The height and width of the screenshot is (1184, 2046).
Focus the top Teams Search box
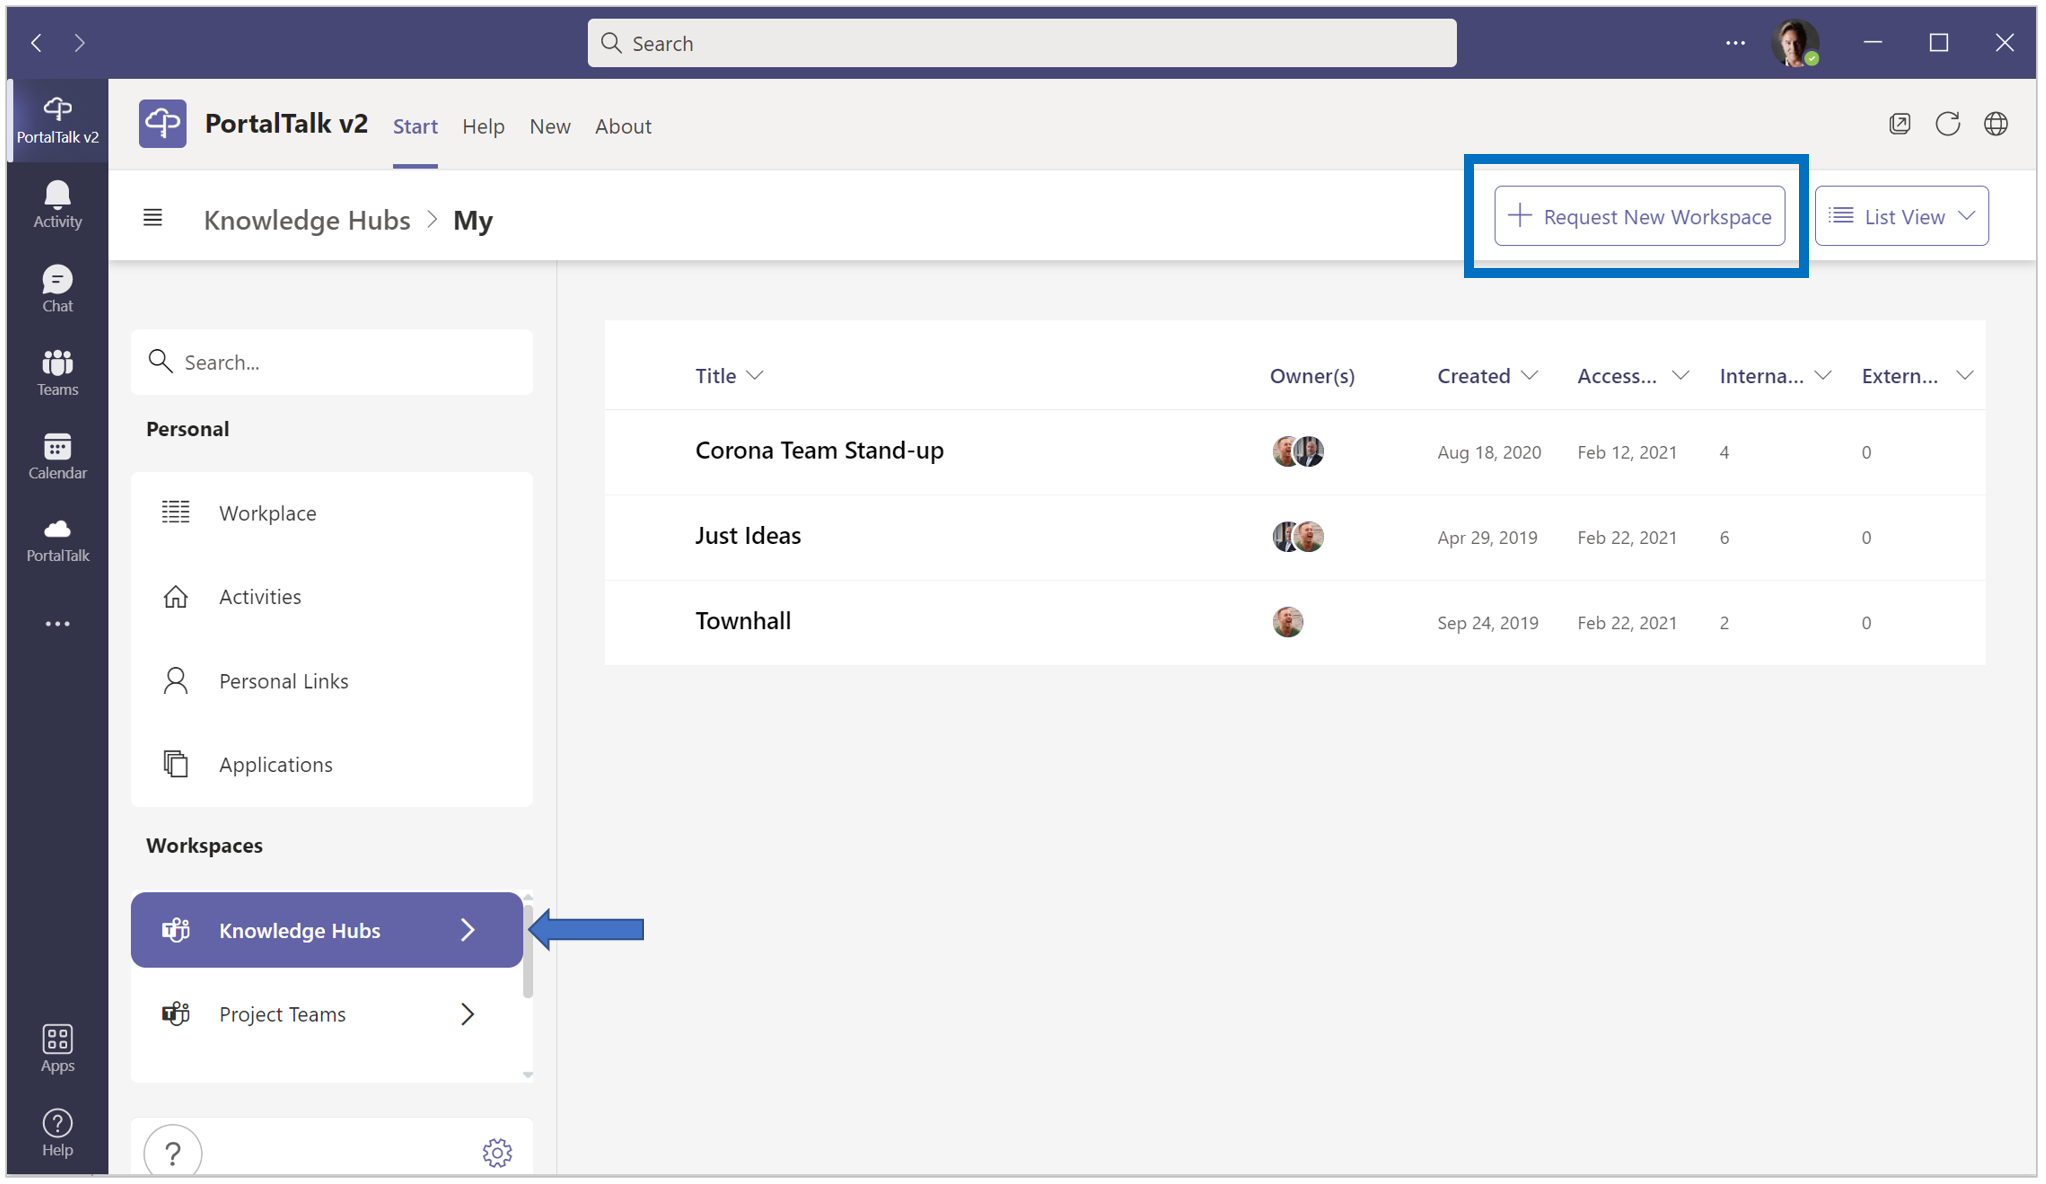coord(1021,43)
